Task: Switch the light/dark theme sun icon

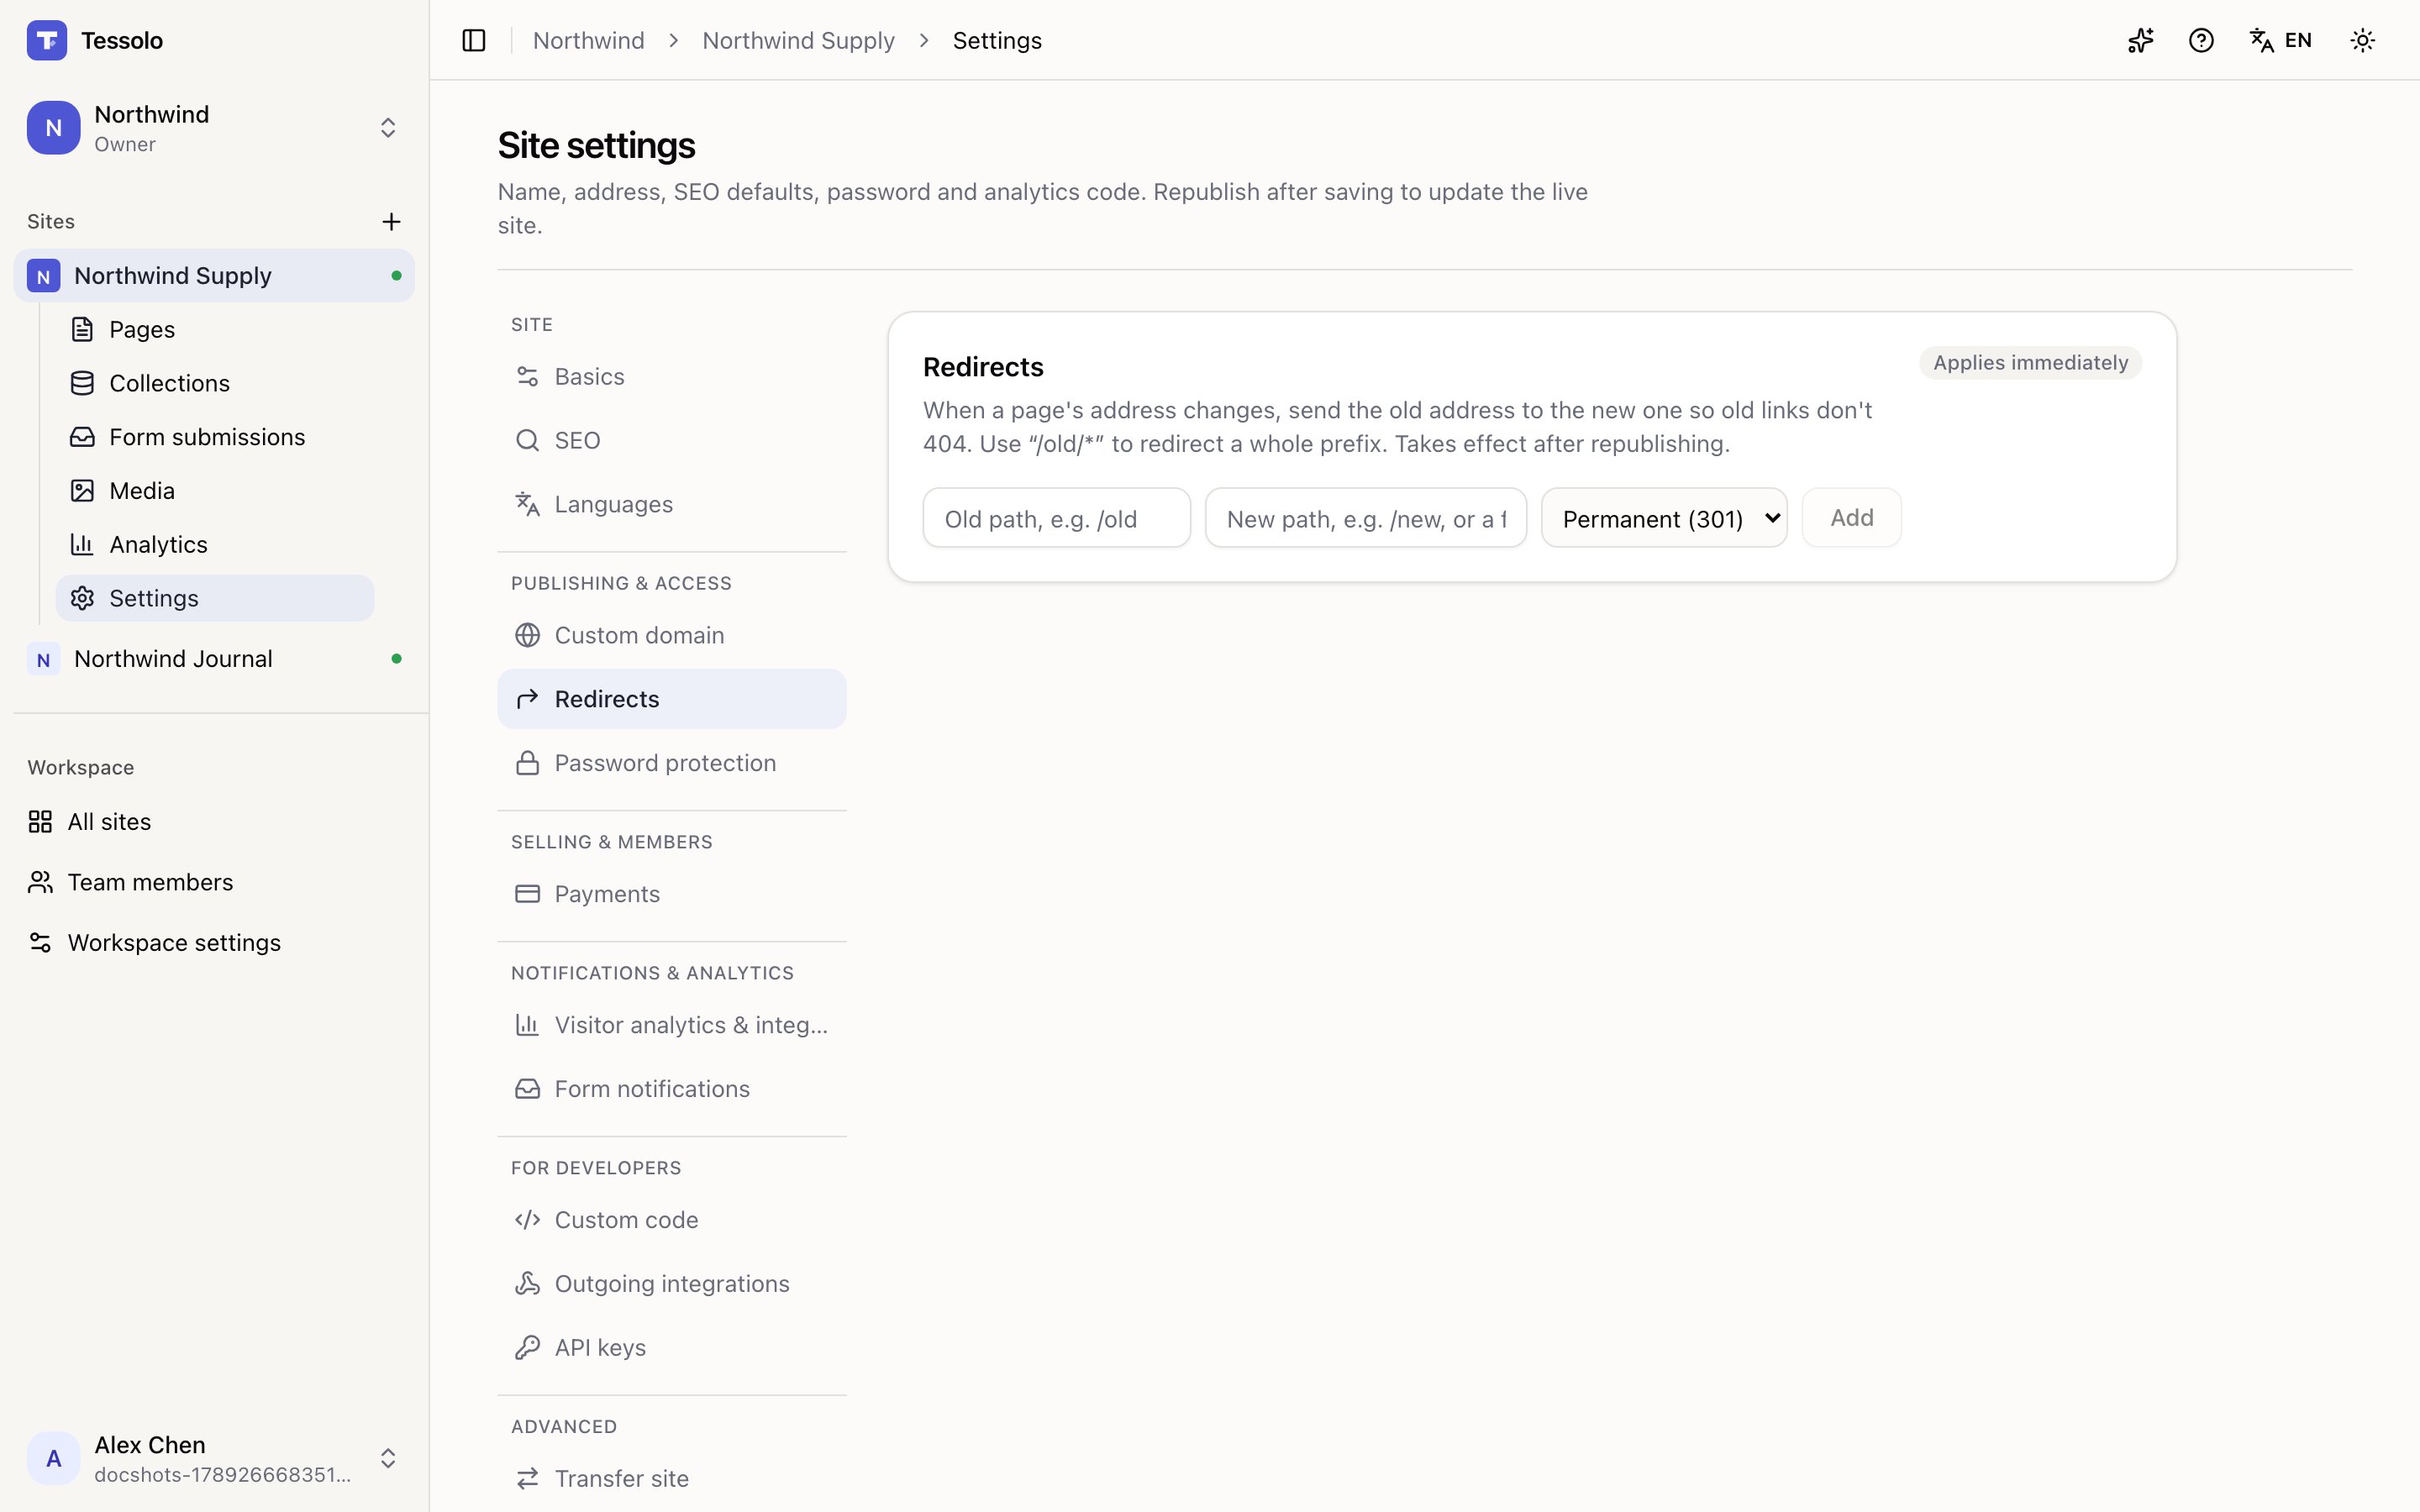Action: pyautogui.click(x=2363, y=41)
